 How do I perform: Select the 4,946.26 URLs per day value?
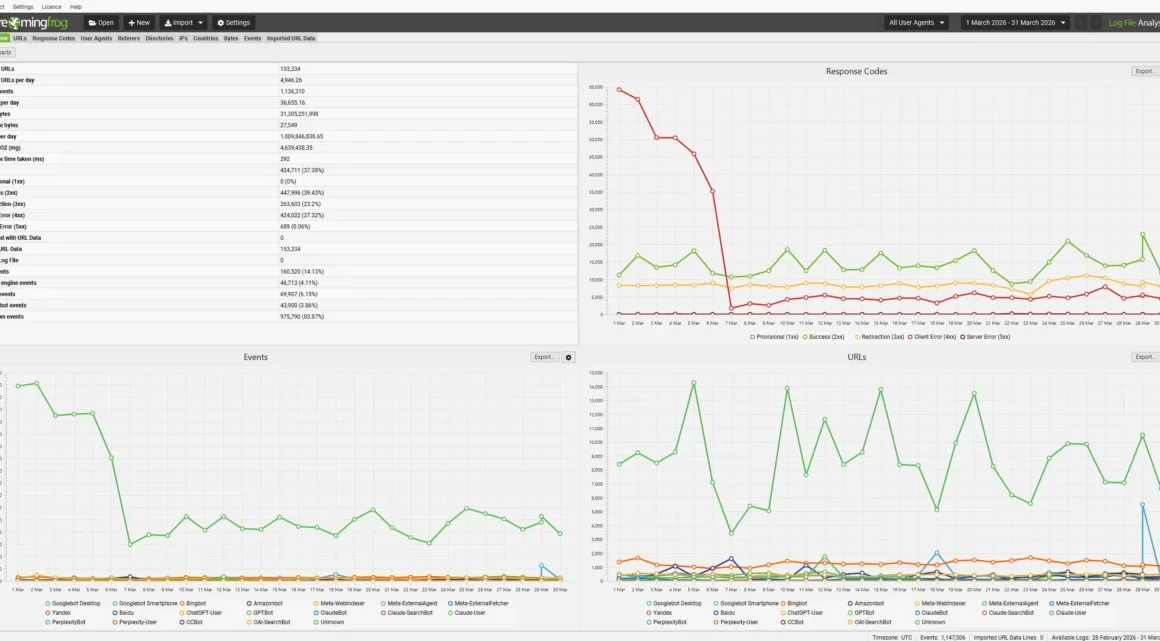[x=291, y=80]
